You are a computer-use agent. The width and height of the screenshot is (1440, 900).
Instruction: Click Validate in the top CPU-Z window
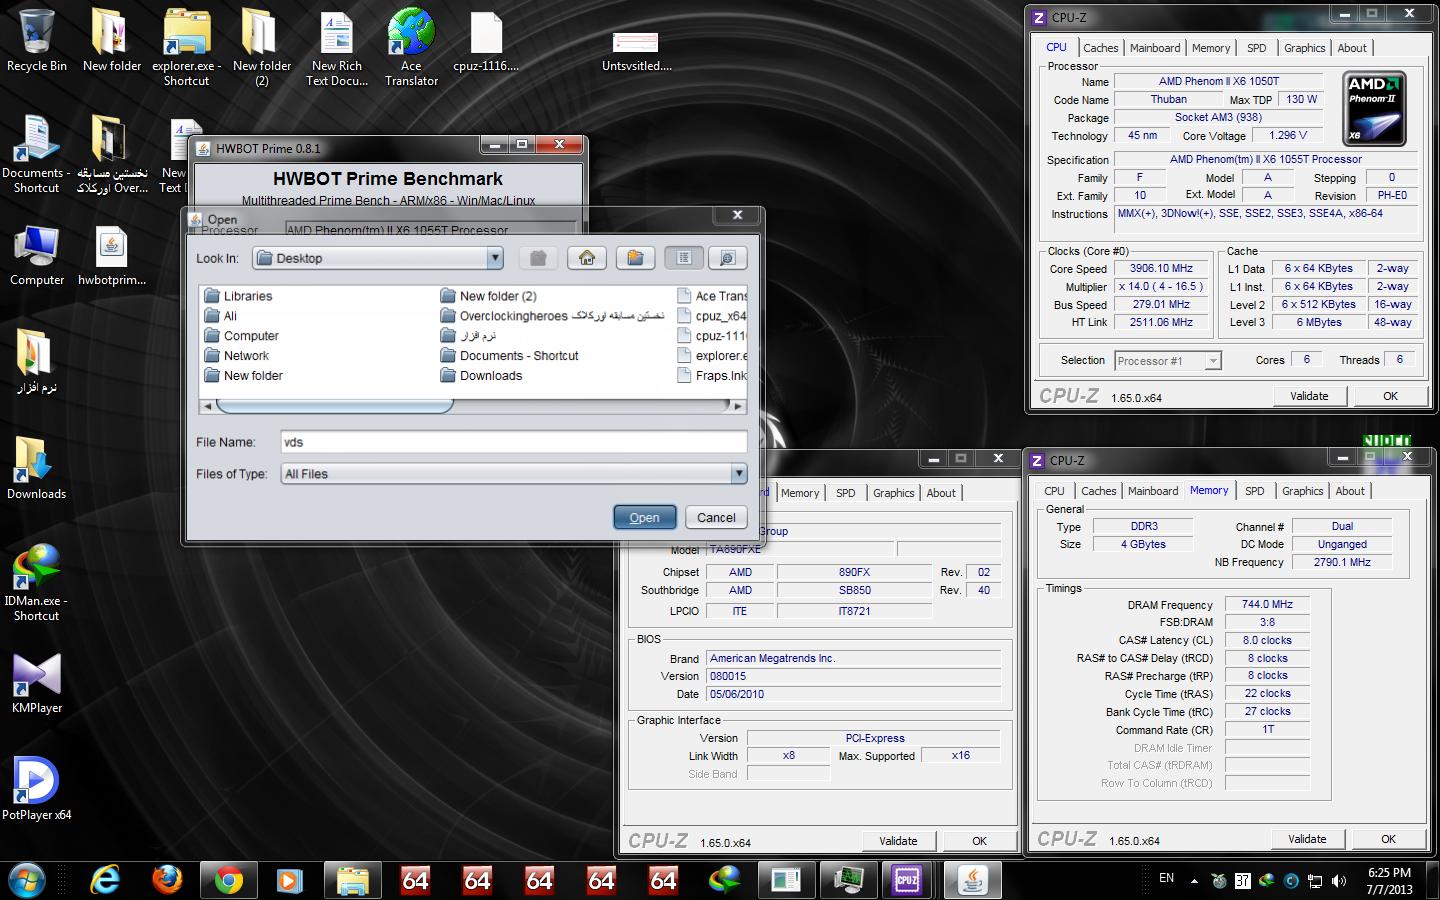[1309, 396]
